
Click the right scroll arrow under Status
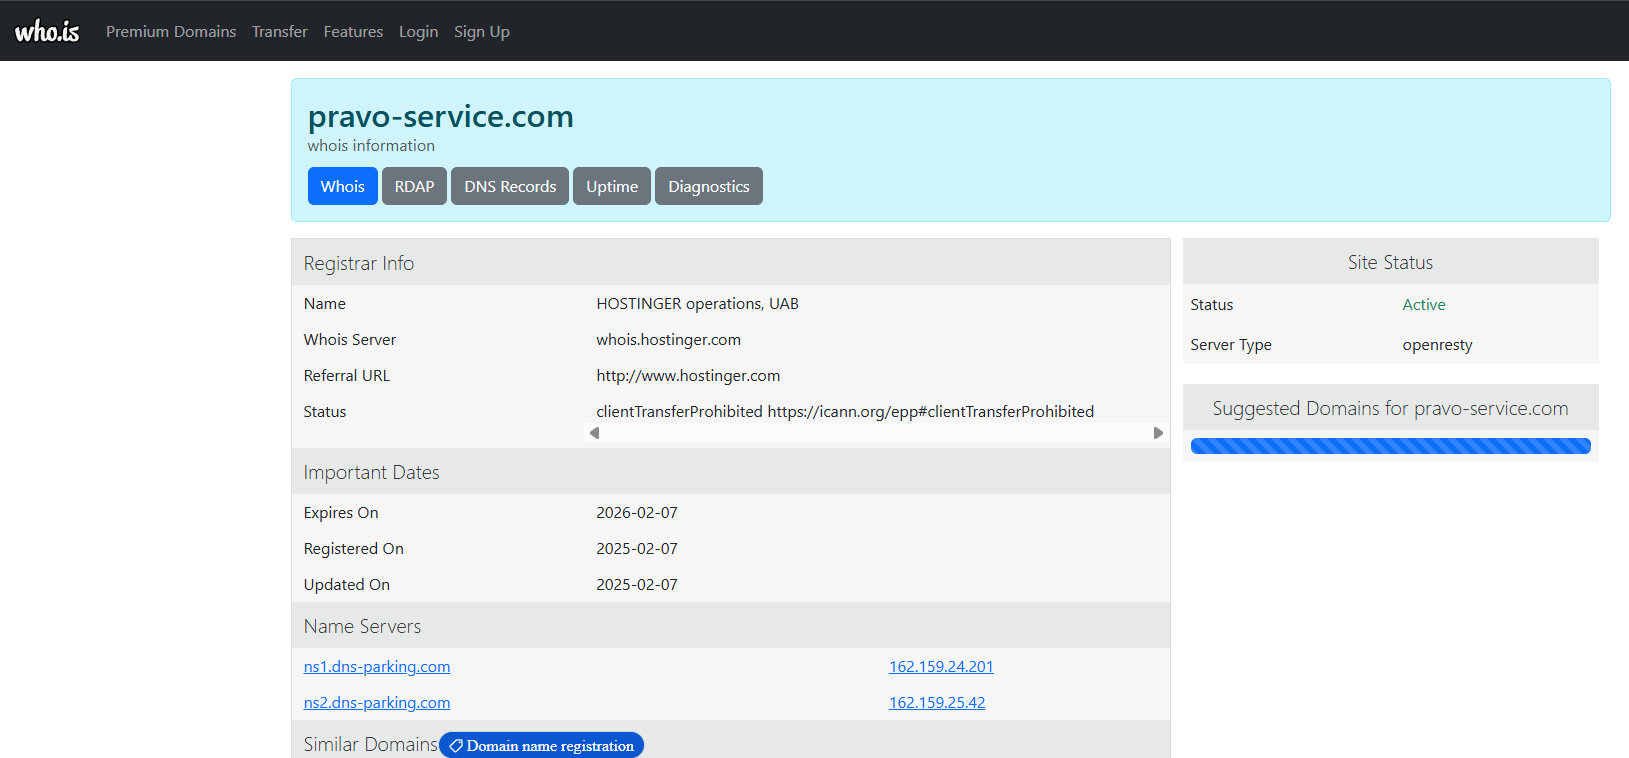1158,433
